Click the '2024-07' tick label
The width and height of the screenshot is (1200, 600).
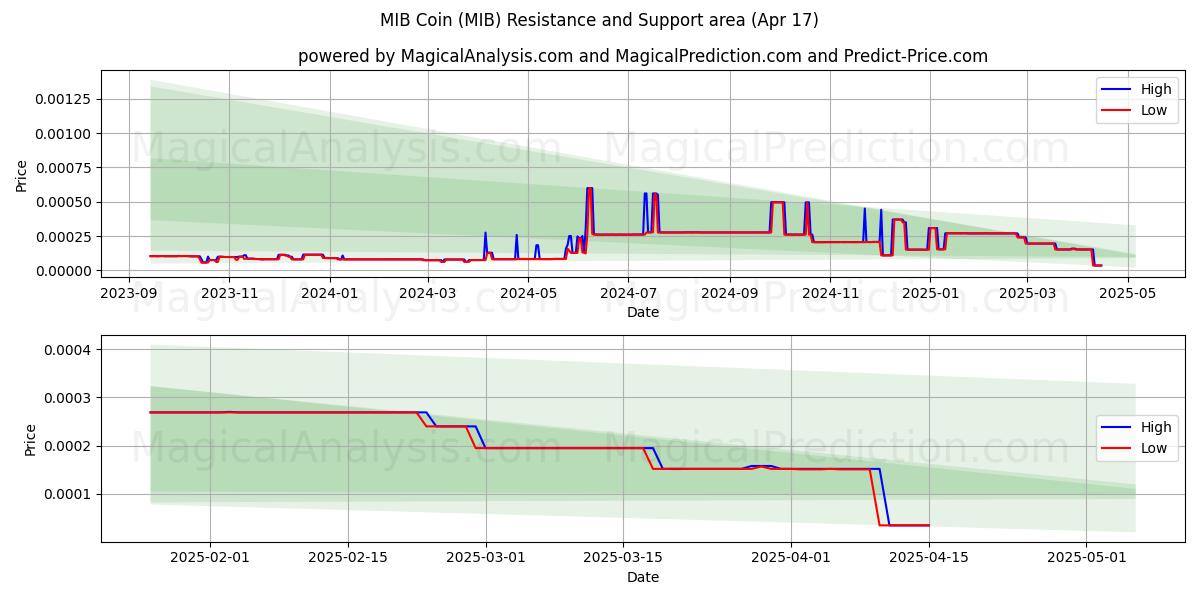click(628, 292)
